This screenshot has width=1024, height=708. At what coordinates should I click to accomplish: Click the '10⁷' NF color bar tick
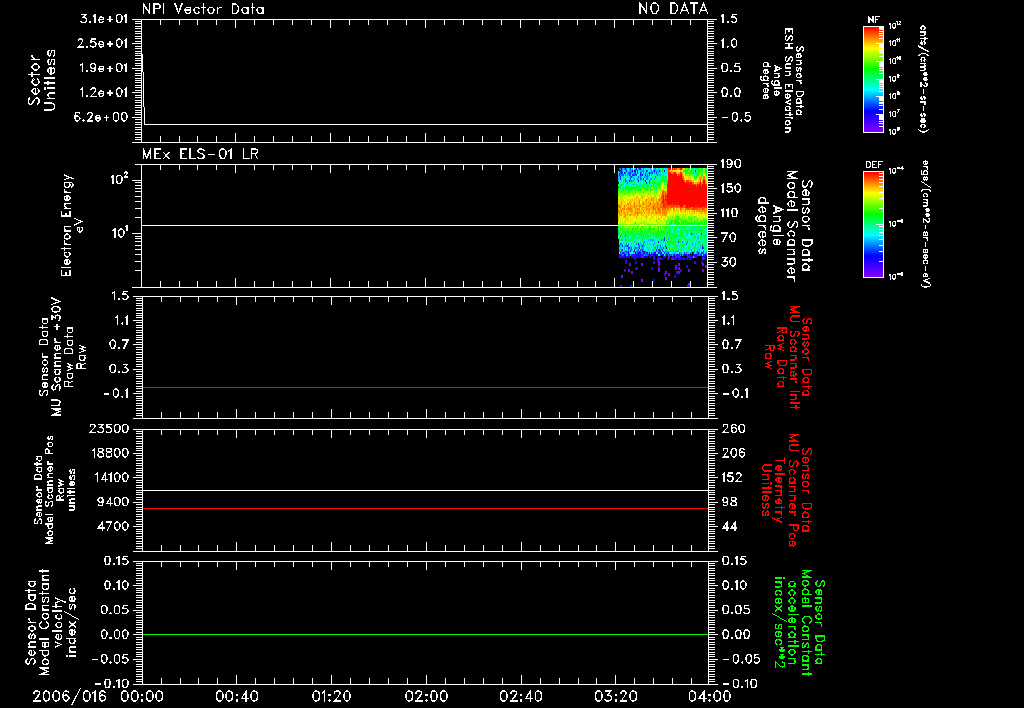(895, 114)
